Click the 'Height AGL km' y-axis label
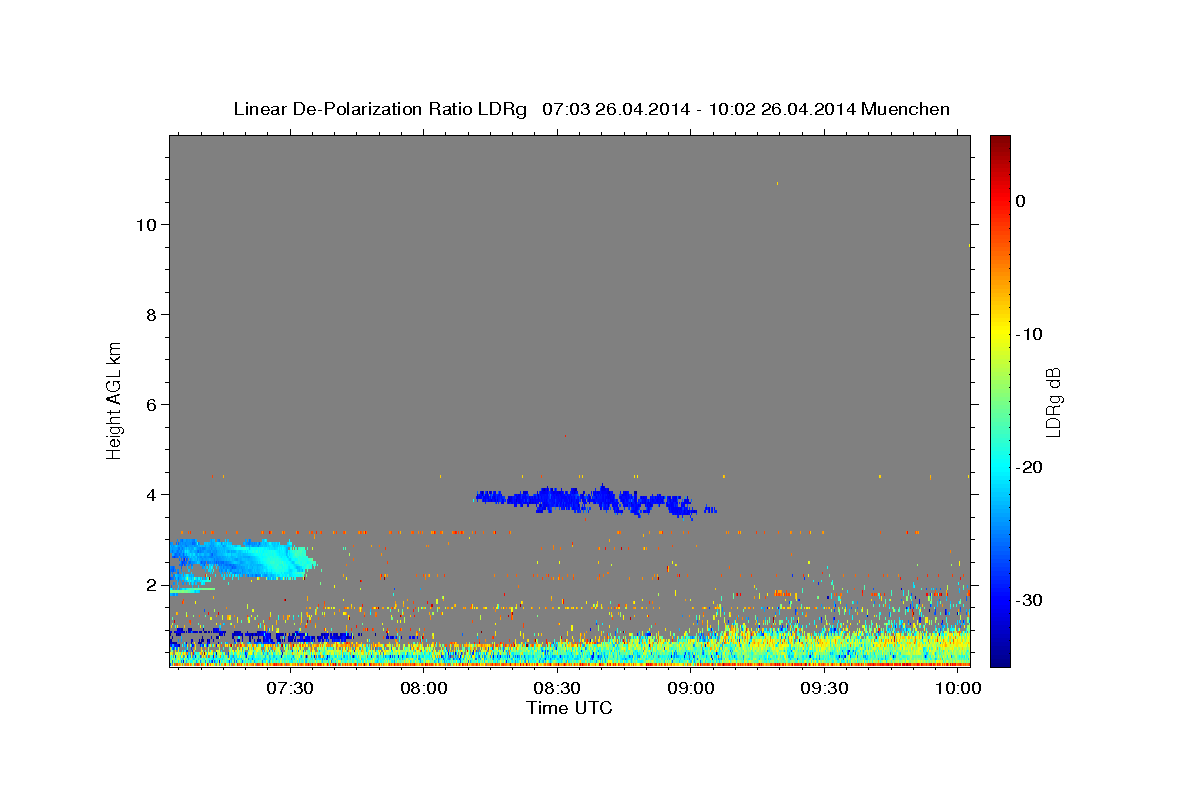This screenshot has height=800, width=1200. pyautogui.click(x=115, y=399)
